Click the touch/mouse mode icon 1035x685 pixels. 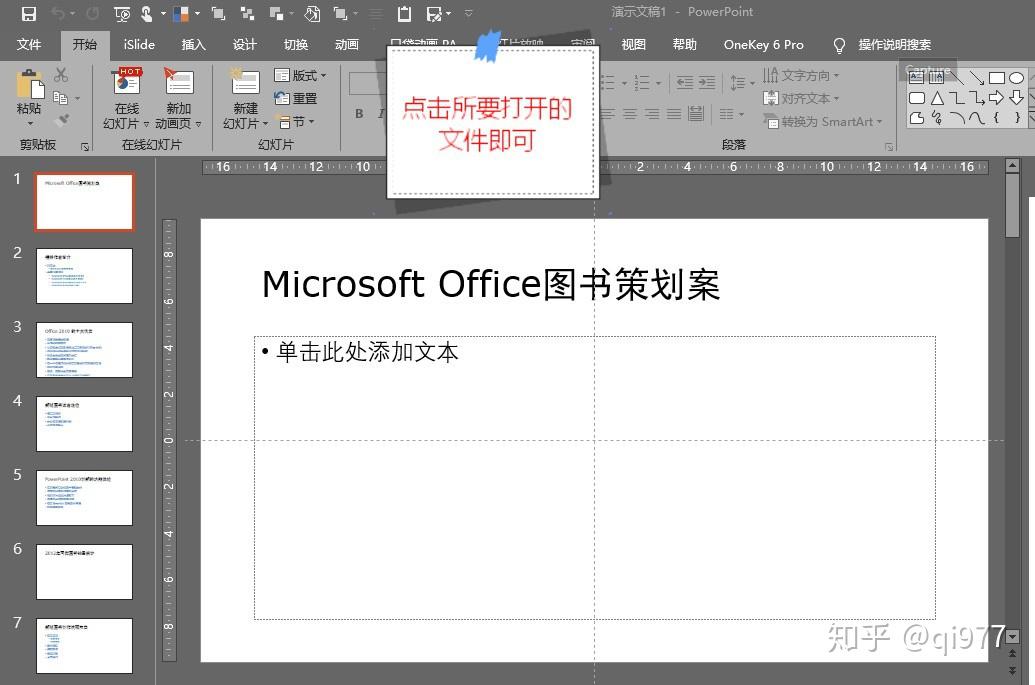point(147,14)
